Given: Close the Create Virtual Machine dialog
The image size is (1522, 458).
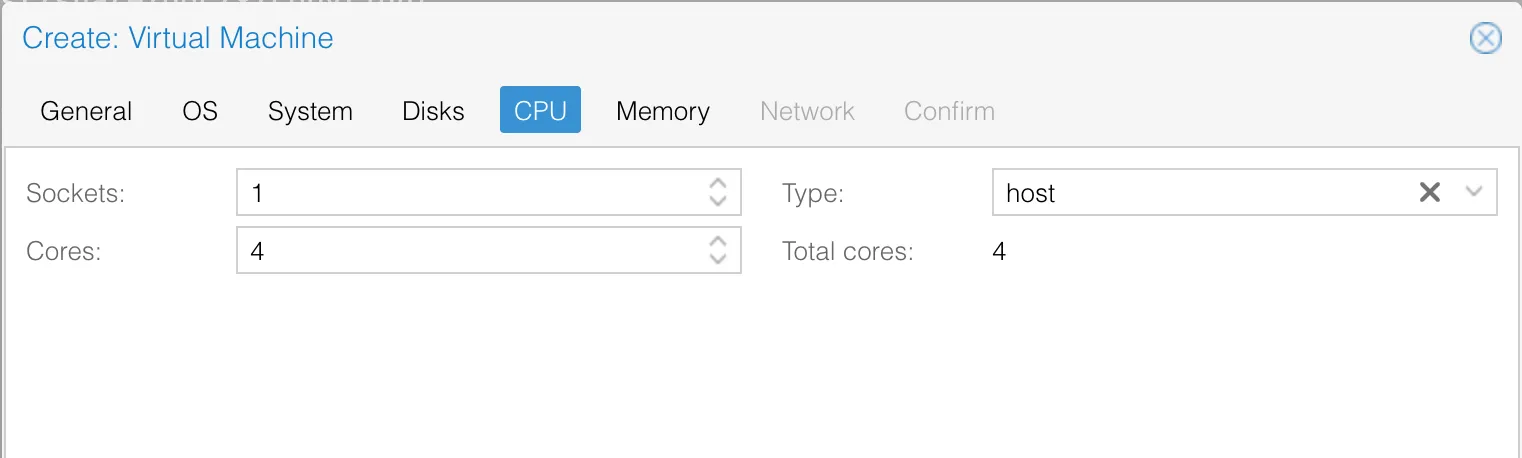Looking at the screenshot, I should [x=1485, y=39].
